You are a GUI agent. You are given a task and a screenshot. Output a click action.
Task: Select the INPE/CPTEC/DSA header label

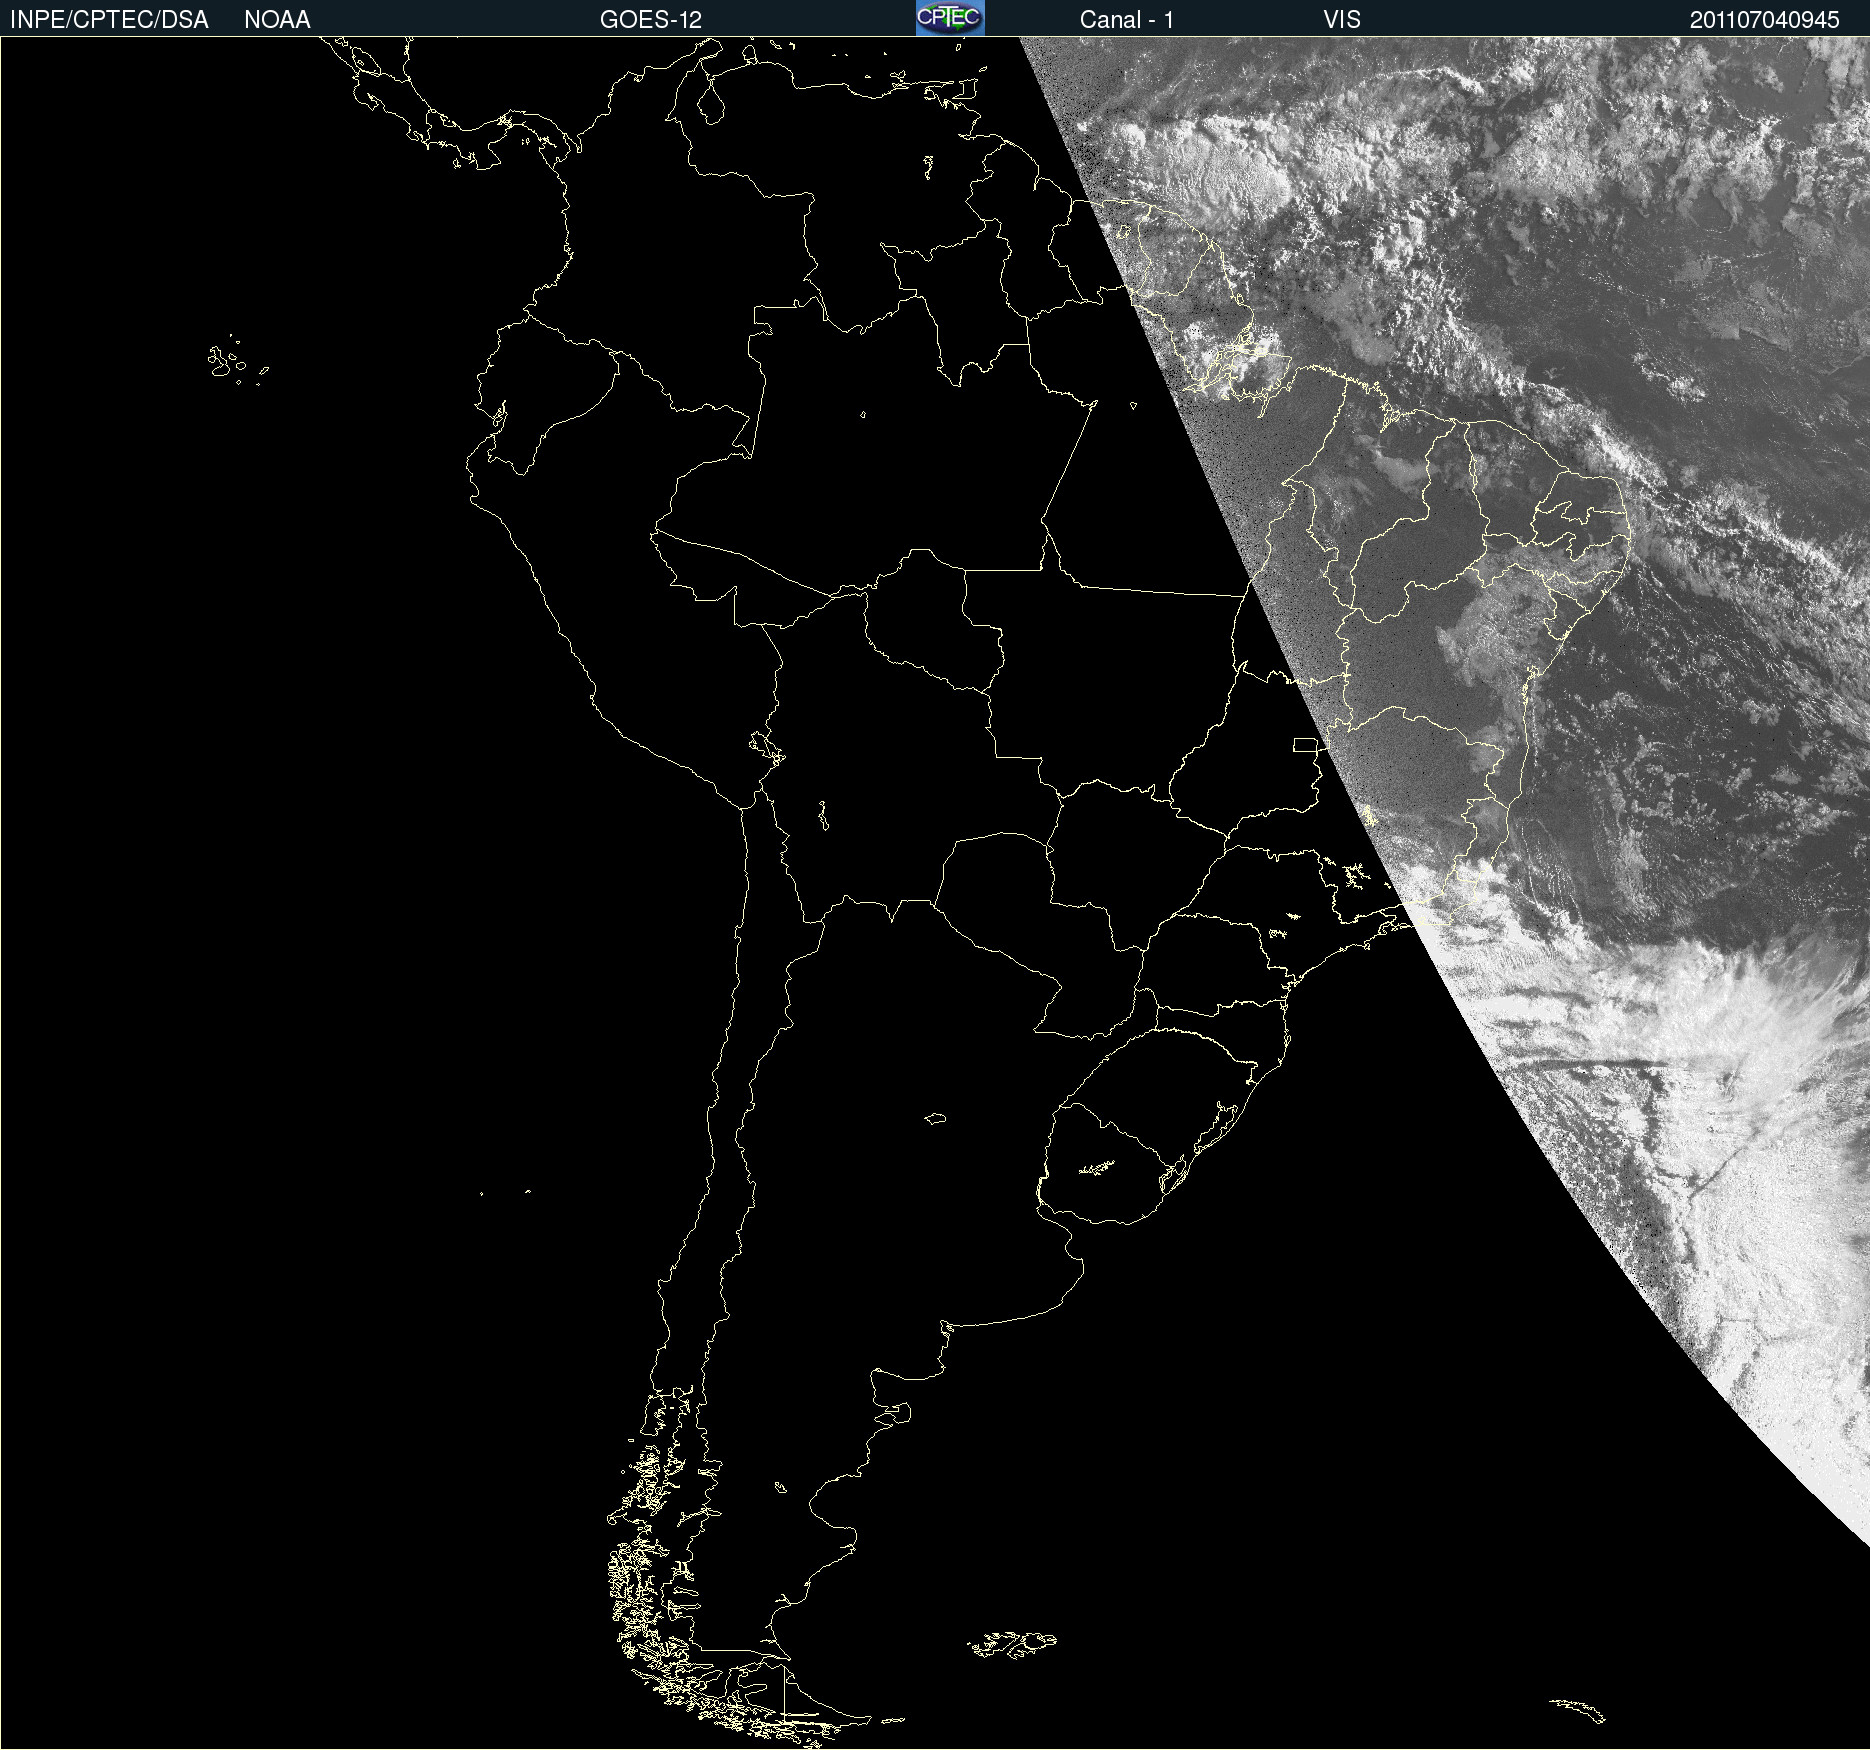click(x=109, y=20)
